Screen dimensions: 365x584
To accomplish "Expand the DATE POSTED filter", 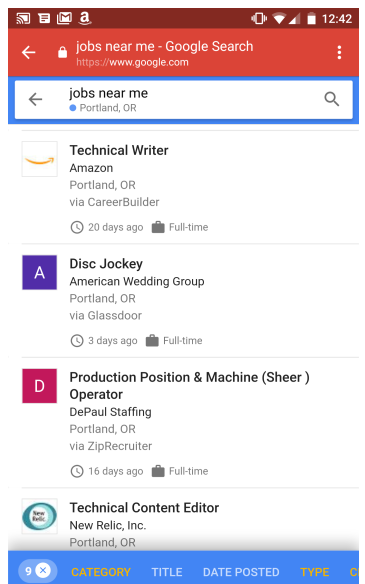I will 241,572.
